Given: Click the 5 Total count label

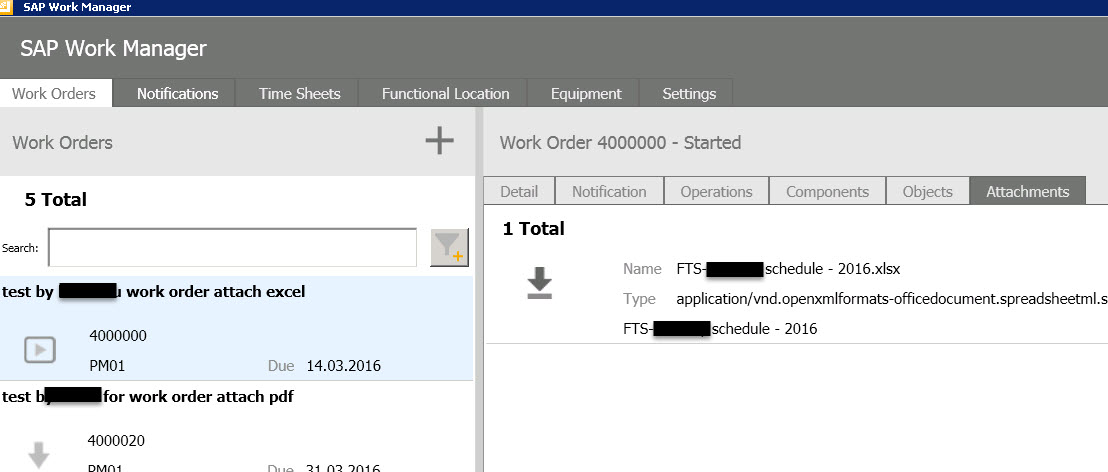Looking at the screenshot, I should click(56, 199).
